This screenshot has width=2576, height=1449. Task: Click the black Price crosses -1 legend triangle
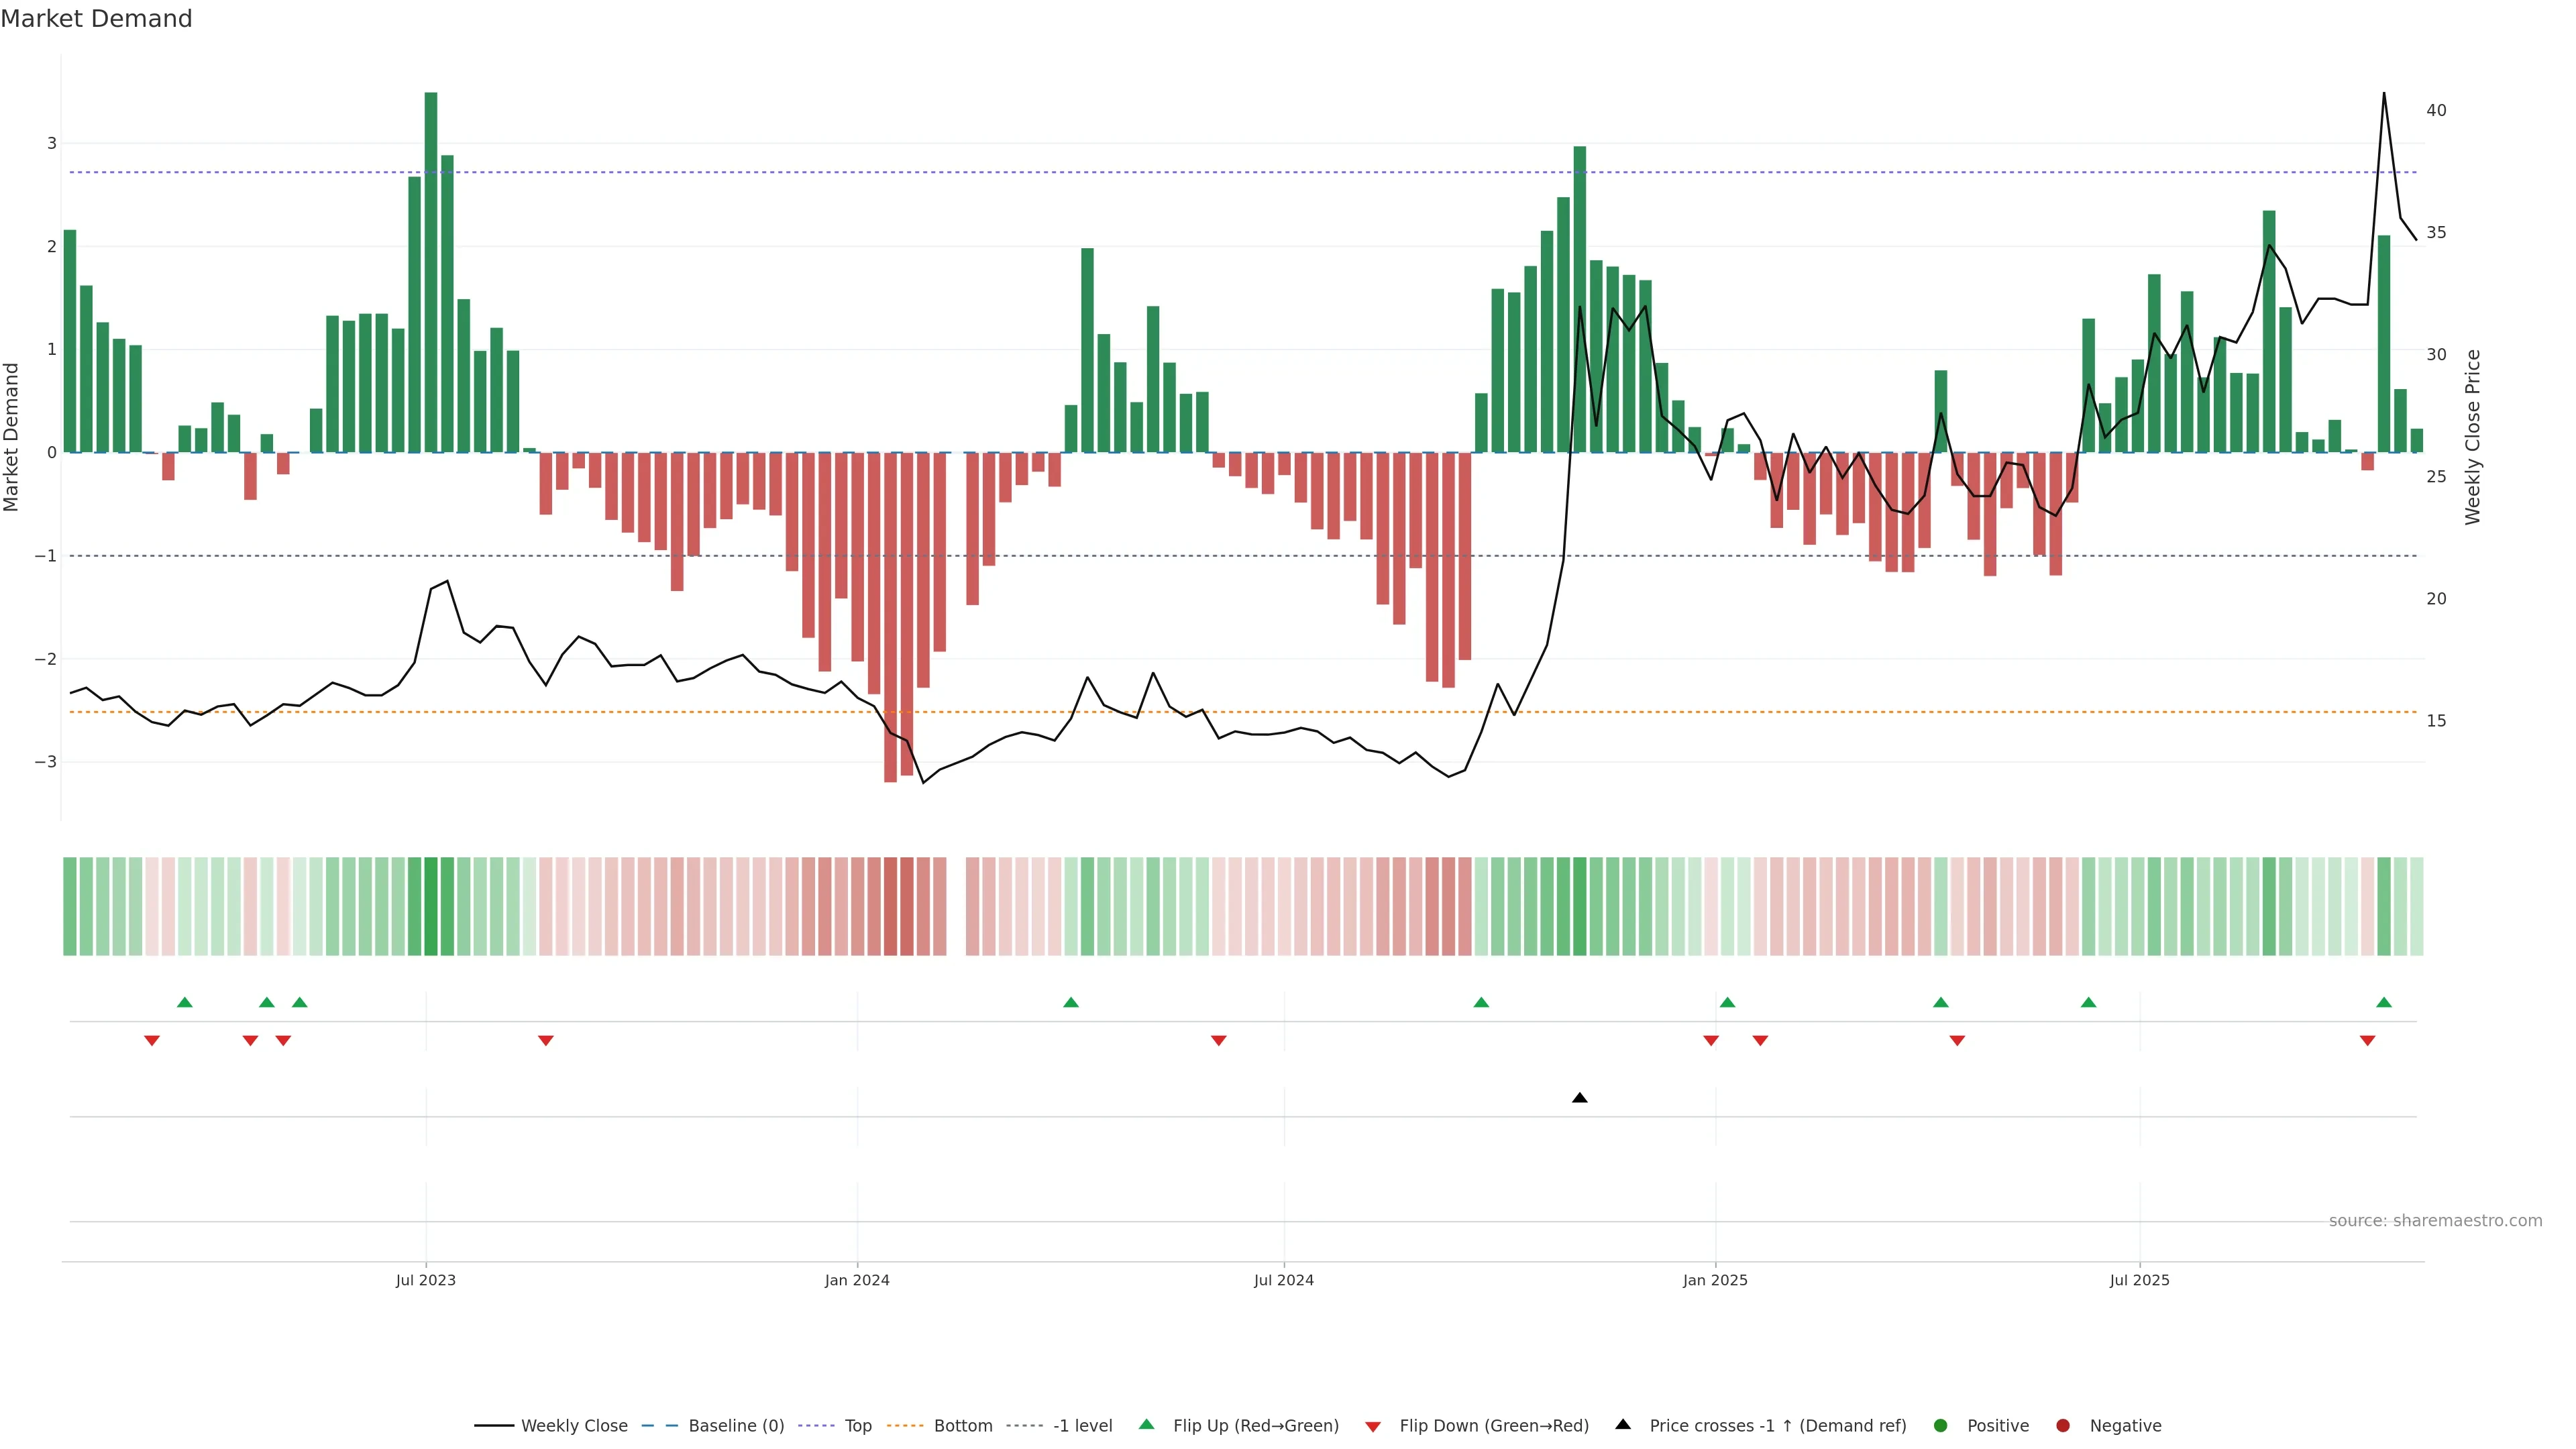[1623, 1424]
